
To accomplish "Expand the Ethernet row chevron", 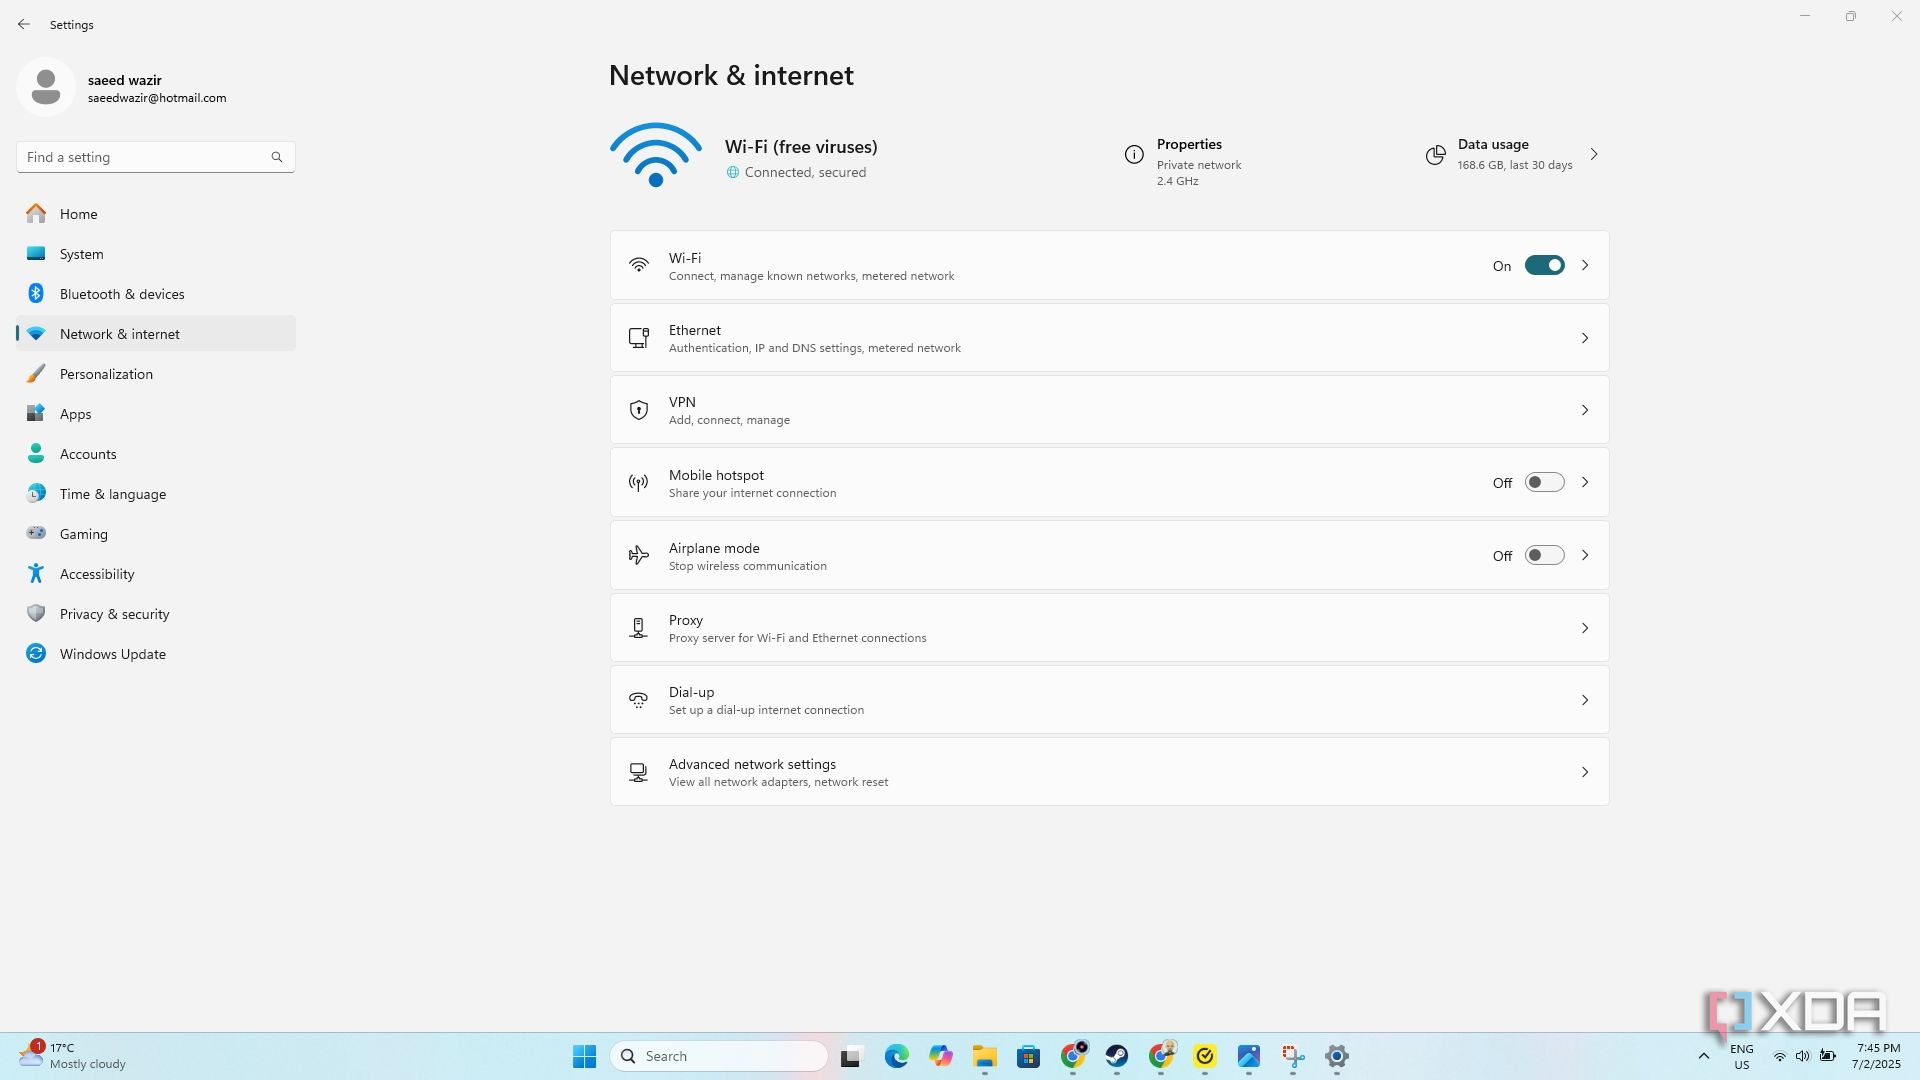I will pos(1585,338).
